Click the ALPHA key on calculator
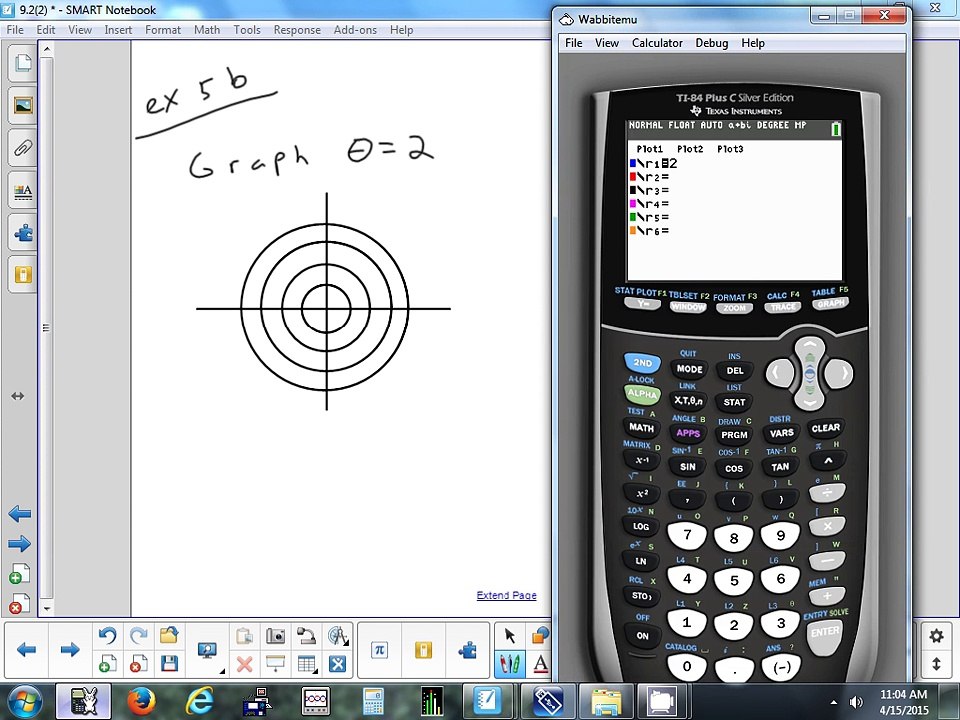The height and width of the screenshot is (720, 960). (642, 394)
